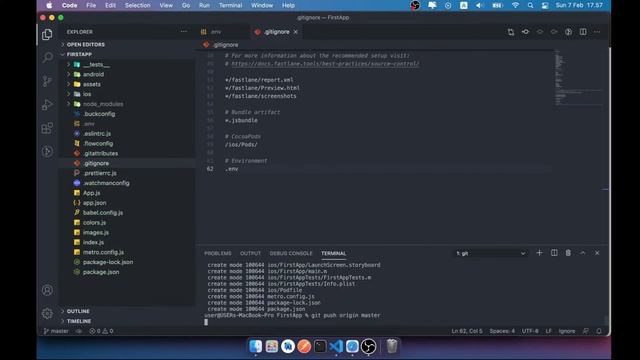Viewport: 640px width, 360px height.
Task: Open Spotlight search in macOS menu bar
Action: (530, 5)
